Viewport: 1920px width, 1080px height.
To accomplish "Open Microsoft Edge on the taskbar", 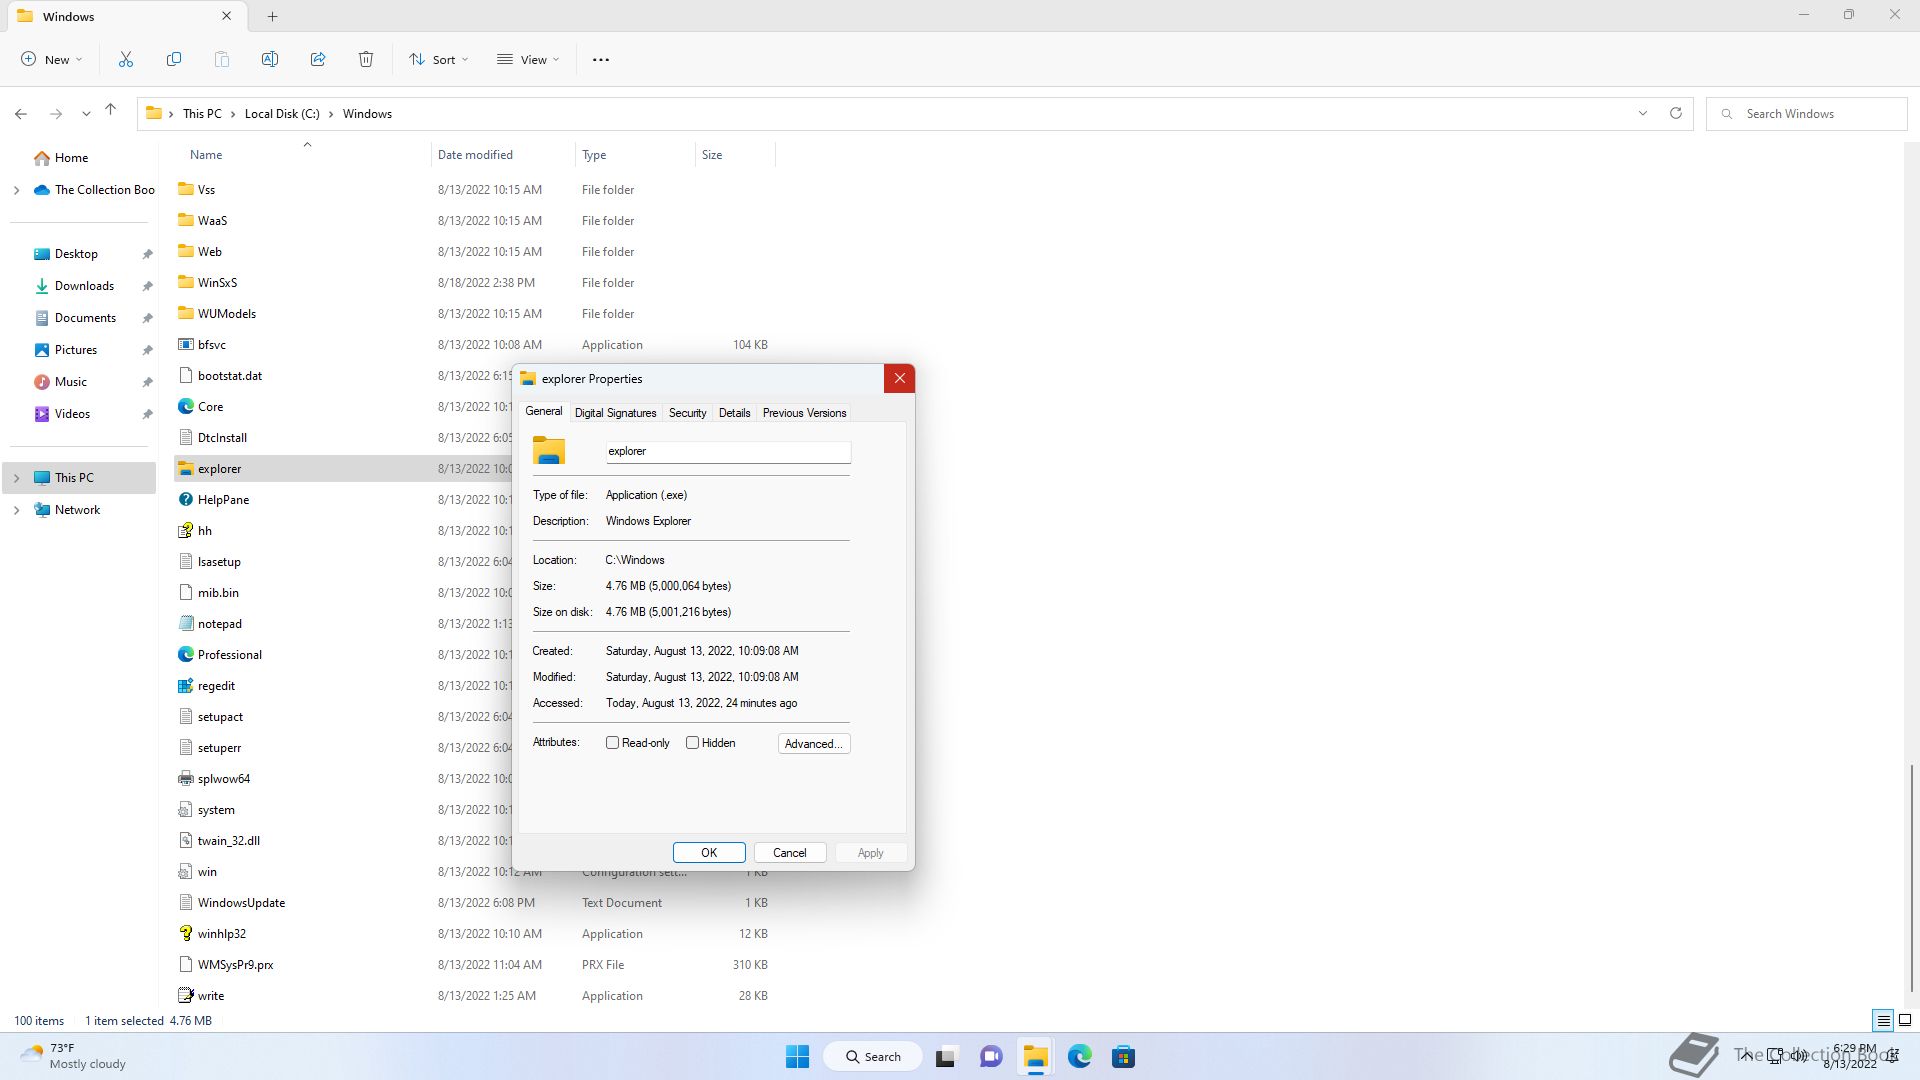I will click(1080, 1057).
